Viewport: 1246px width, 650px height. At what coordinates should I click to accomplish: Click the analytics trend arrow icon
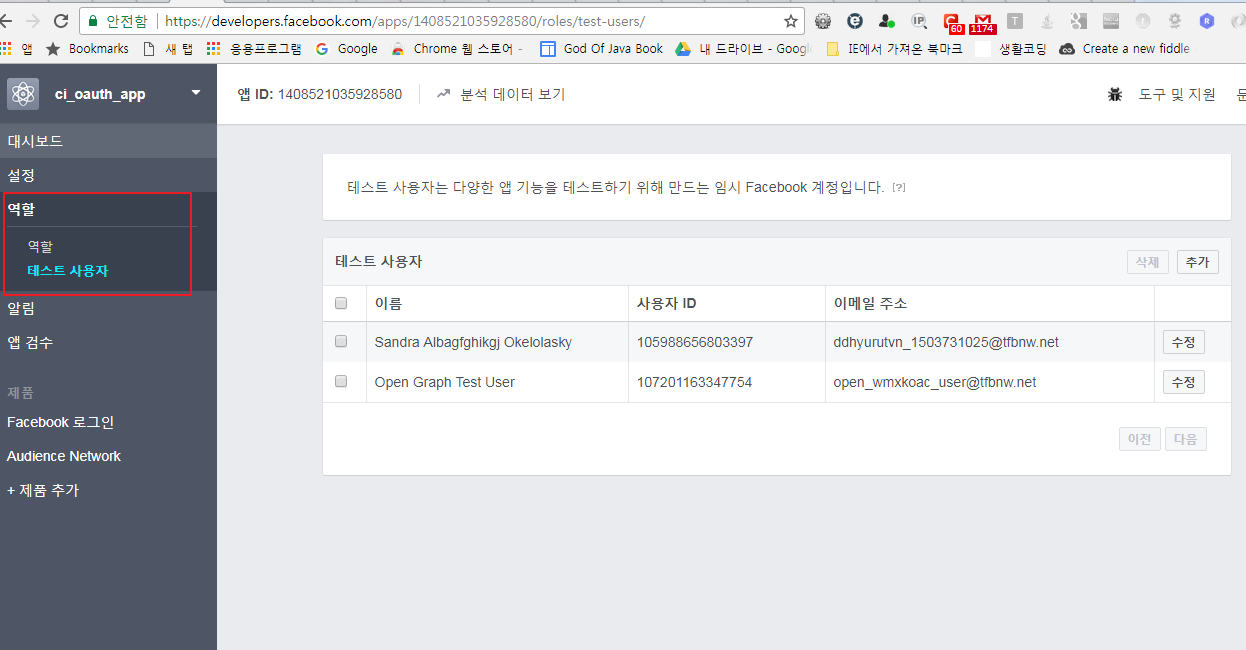click(444, 94)
